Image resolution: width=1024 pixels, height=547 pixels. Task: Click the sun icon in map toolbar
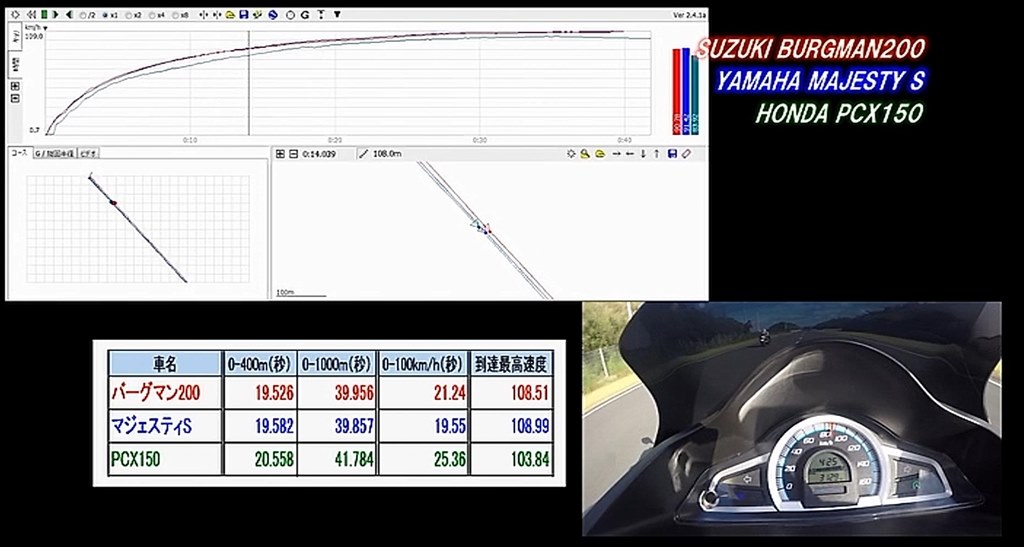pos(571,154)
